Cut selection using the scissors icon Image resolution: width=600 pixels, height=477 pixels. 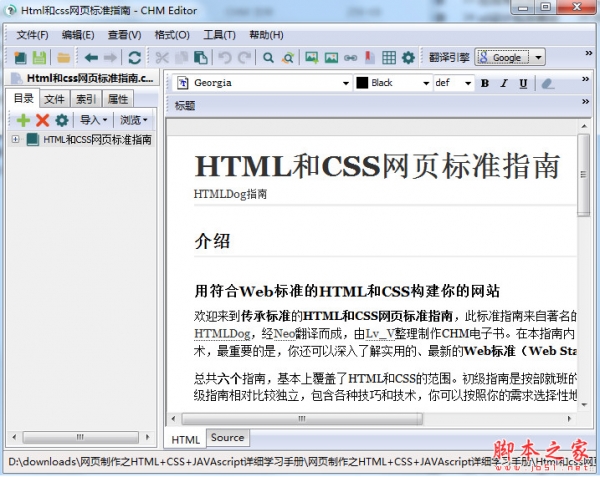[x=162, y=58]
